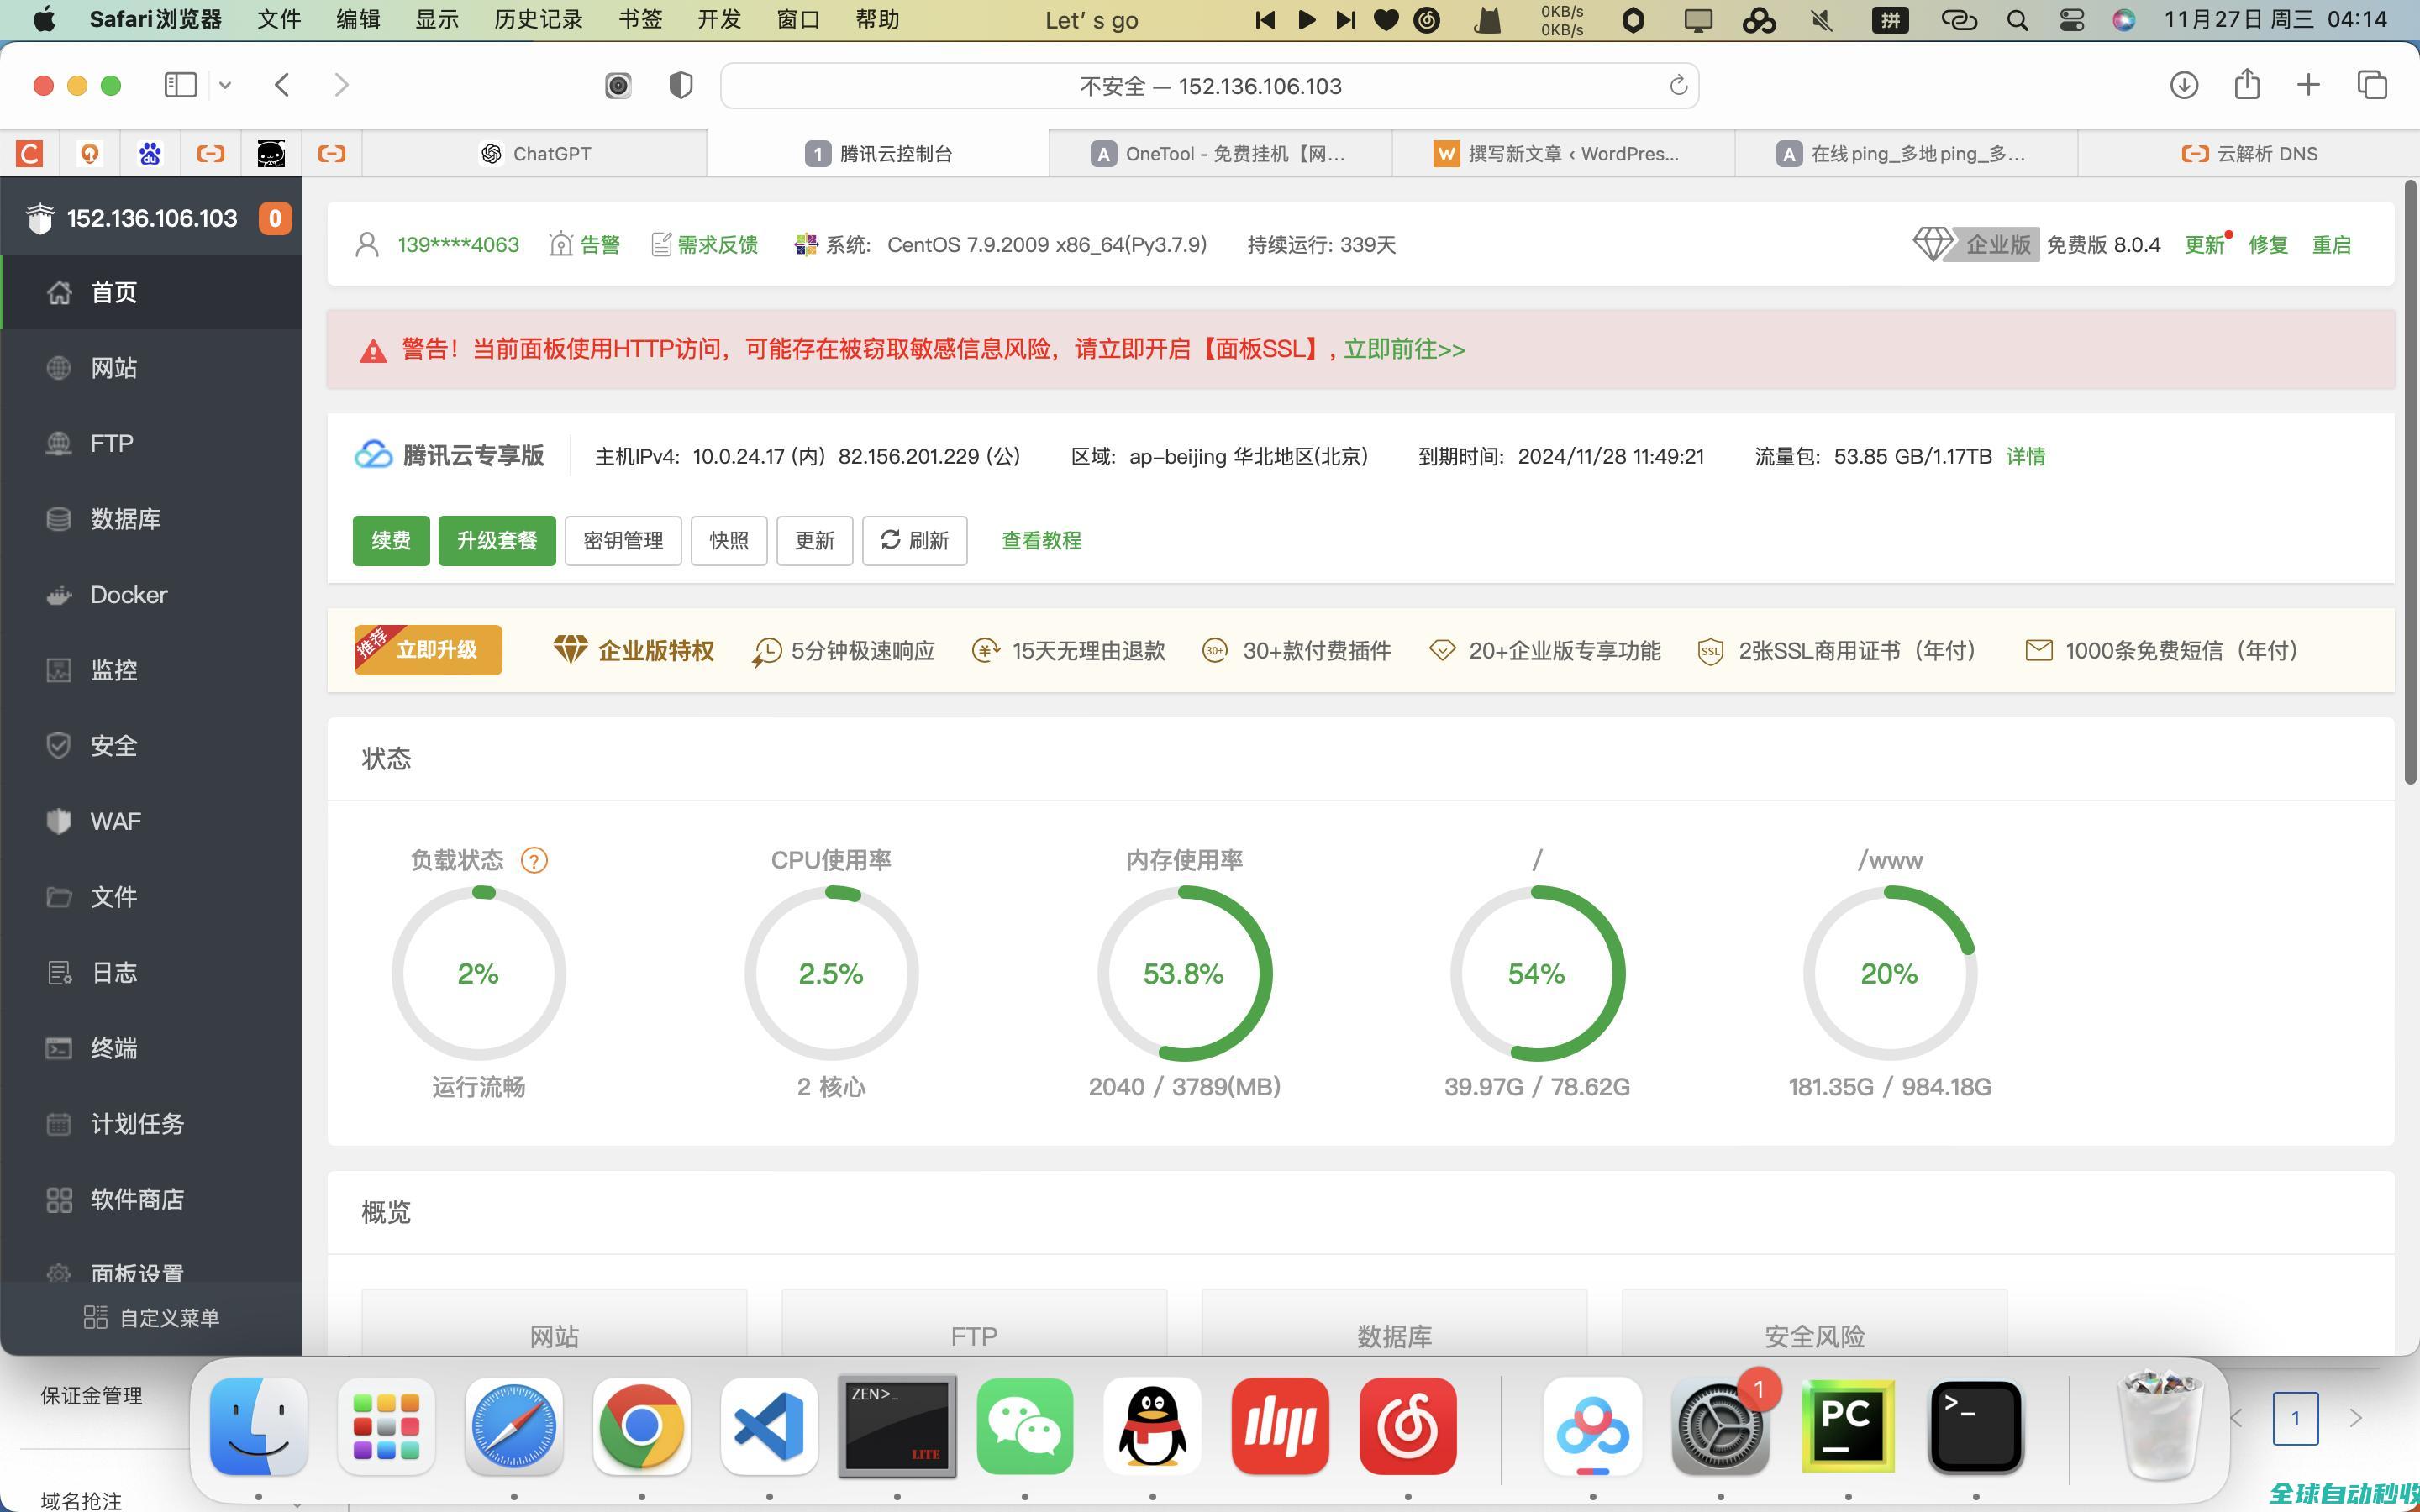Image resolution: width=2420 pixels, height=1512 pixels.
Task: Open macOS Control Center in menu bar
Action: pyautogui.click(x=2071, y=20)
